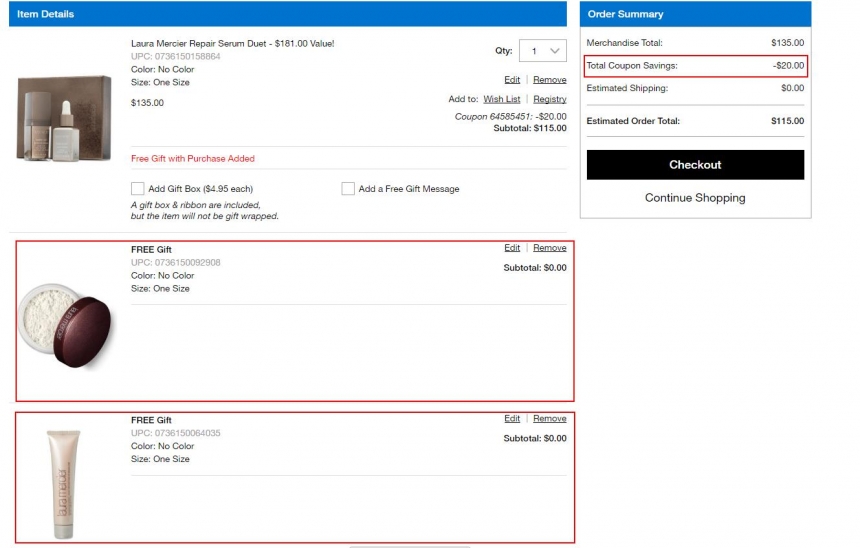Click the black Checkout button

click(695, 165)
